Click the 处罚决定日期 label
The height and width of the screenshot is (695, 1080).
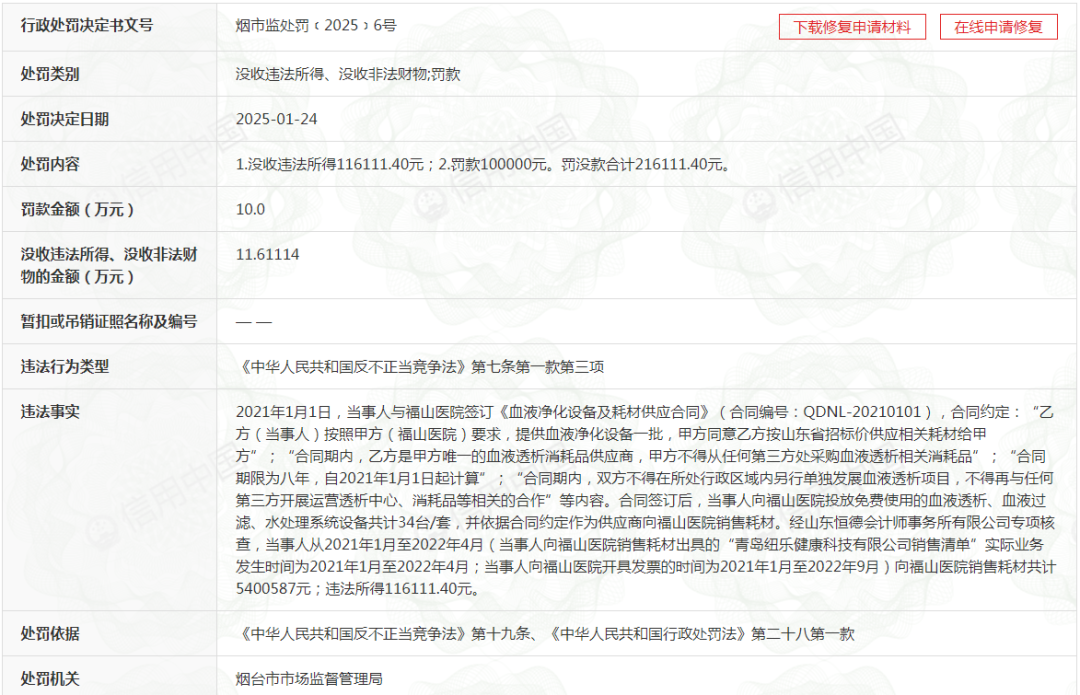click(x=65, y=119)
